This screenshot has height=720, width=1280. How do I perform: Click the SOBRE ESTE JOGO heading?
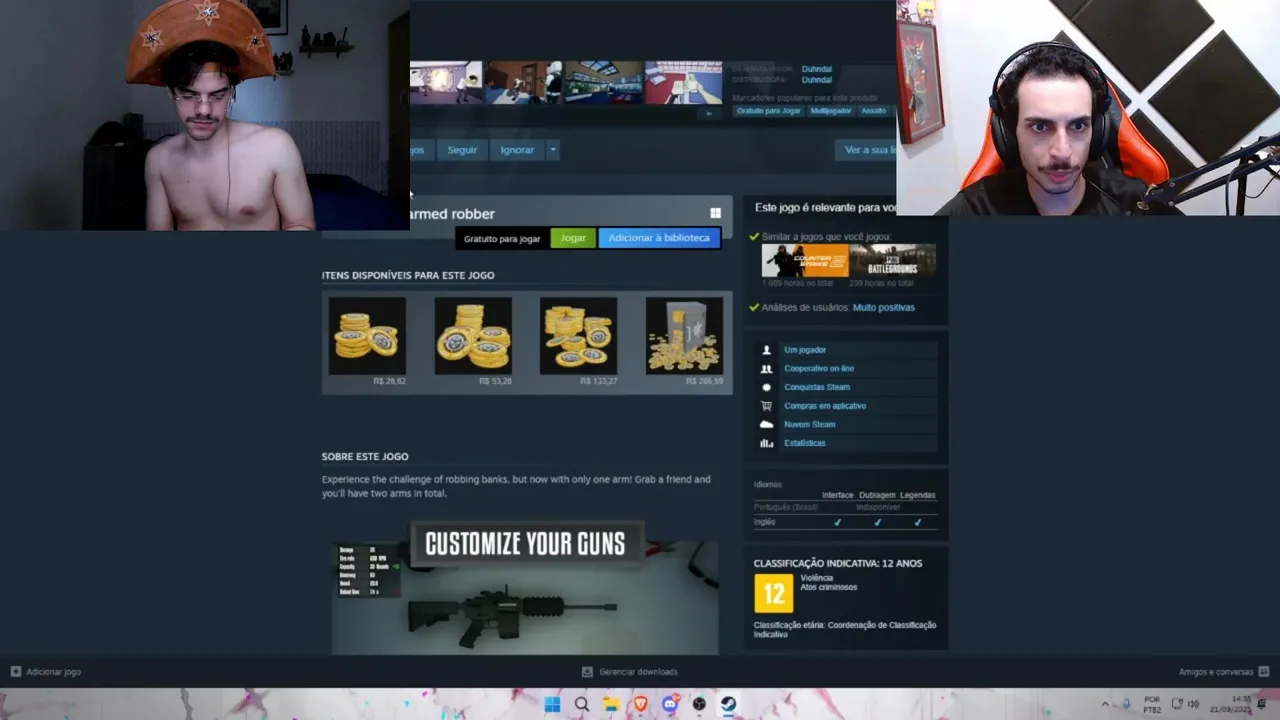(365, 457)
